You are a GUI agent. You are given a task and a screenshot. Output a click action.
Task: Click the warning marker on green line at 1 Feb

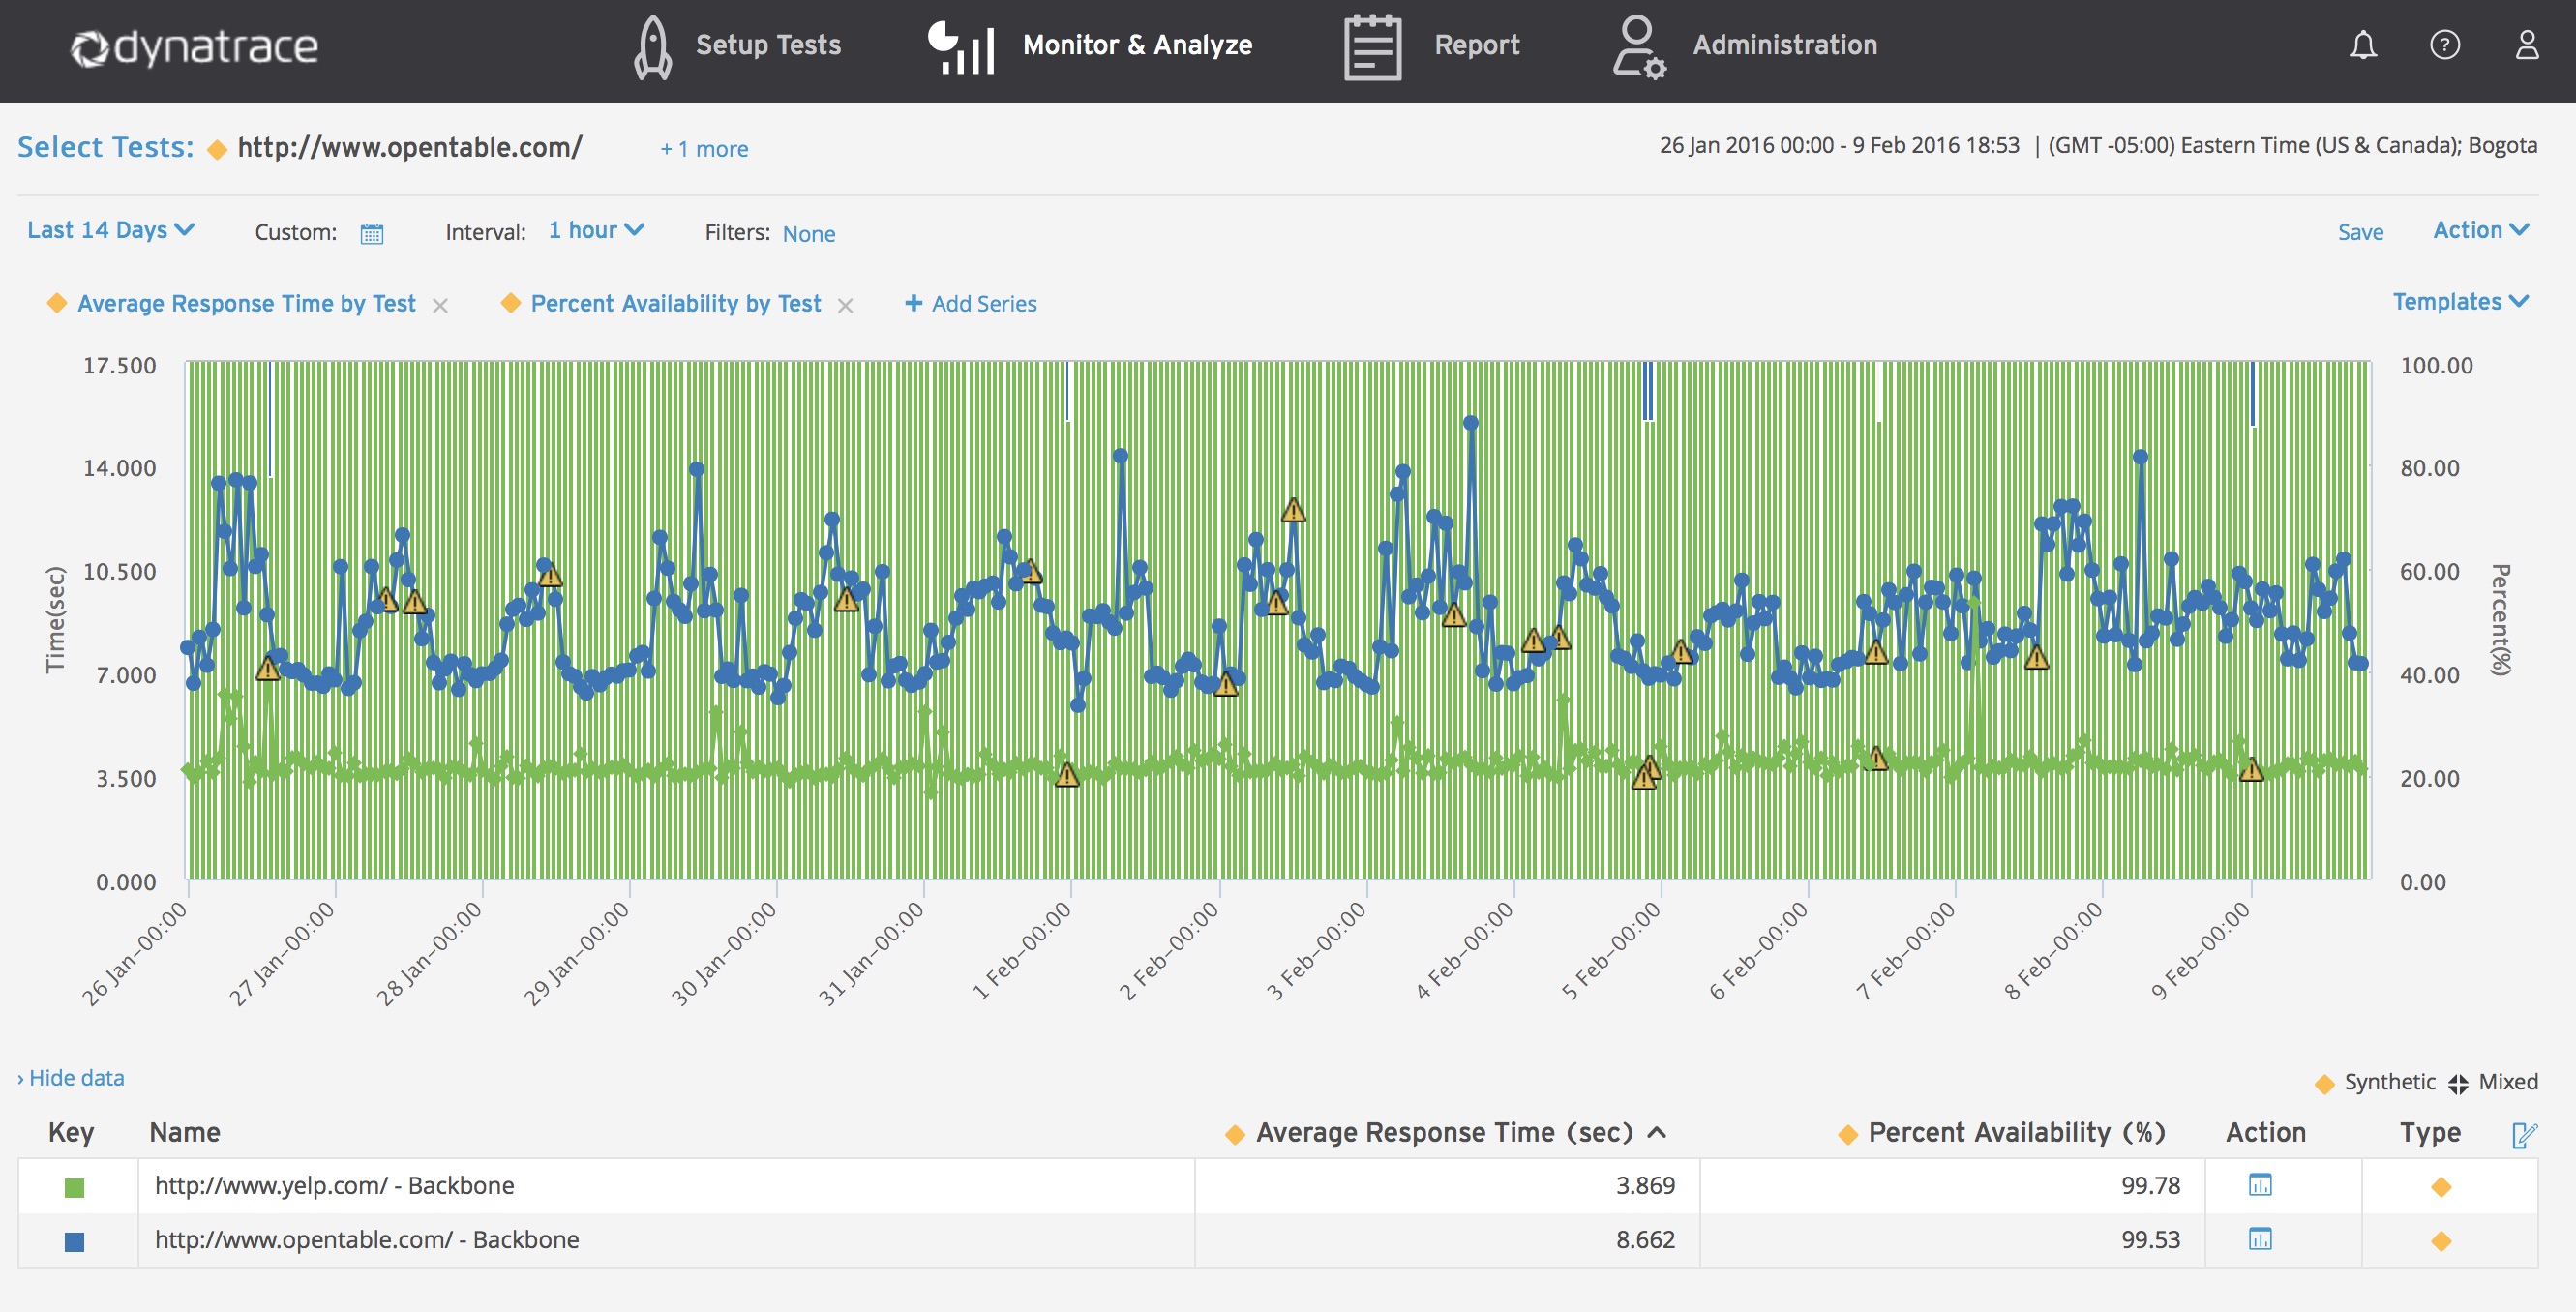point(1067,775)
